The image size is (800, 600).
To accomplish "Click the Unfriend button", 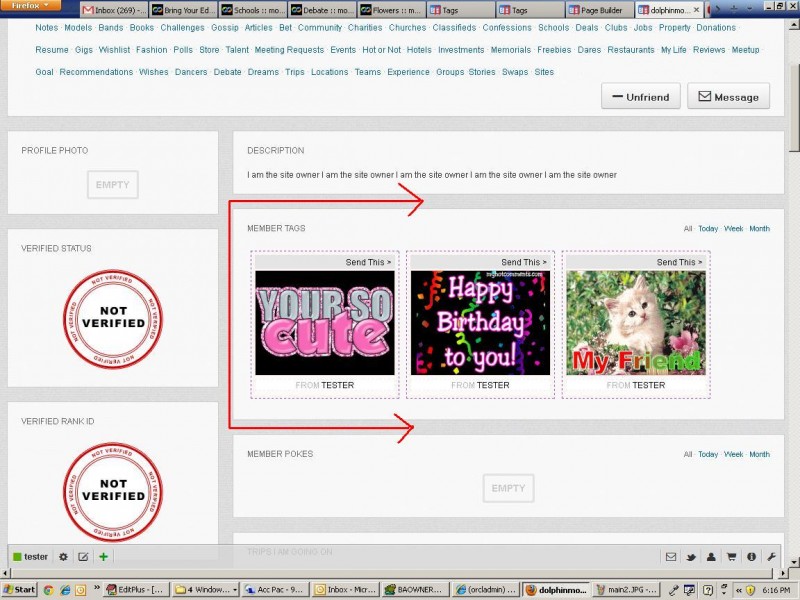I will (x=640, y=96).
